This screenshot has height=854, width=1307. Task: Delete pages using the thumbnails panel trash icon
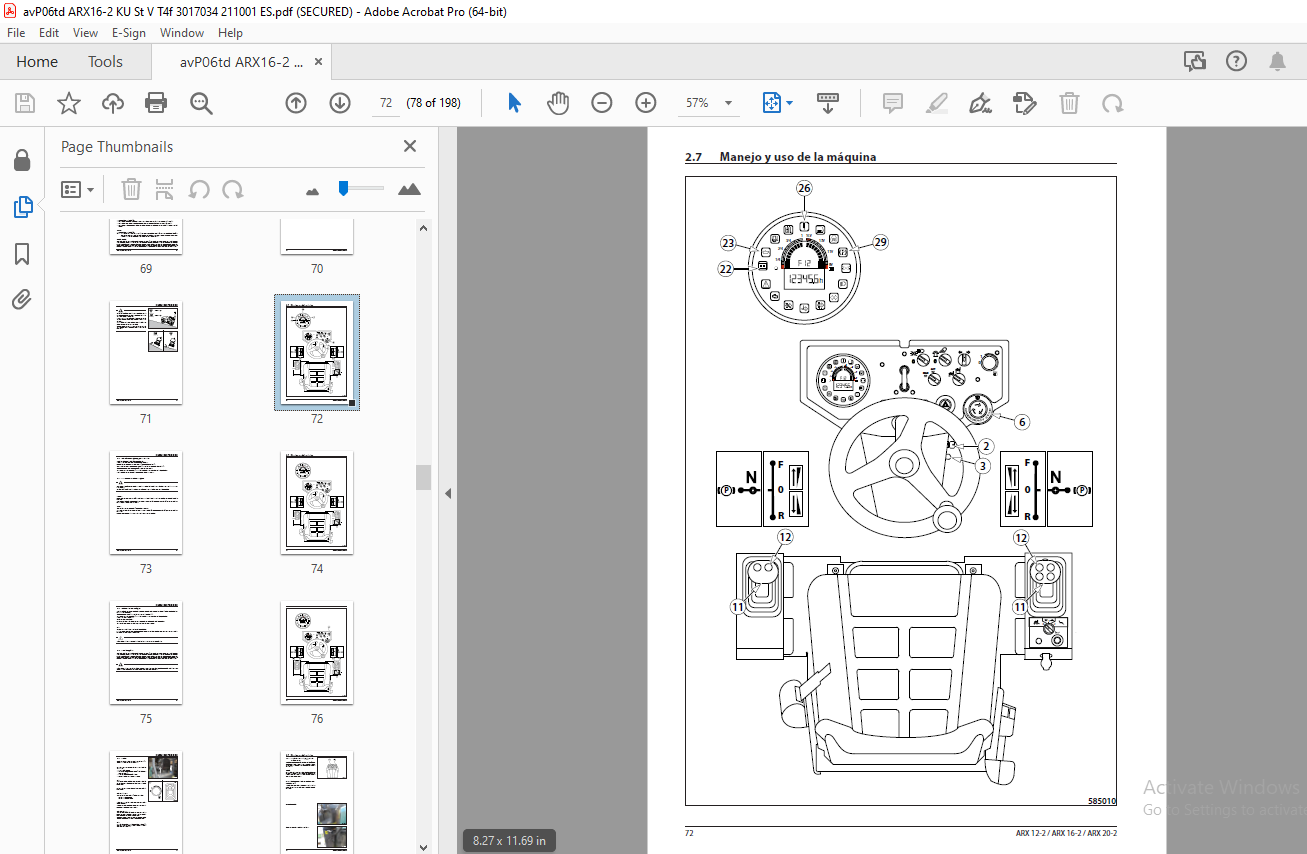[131, 189]
